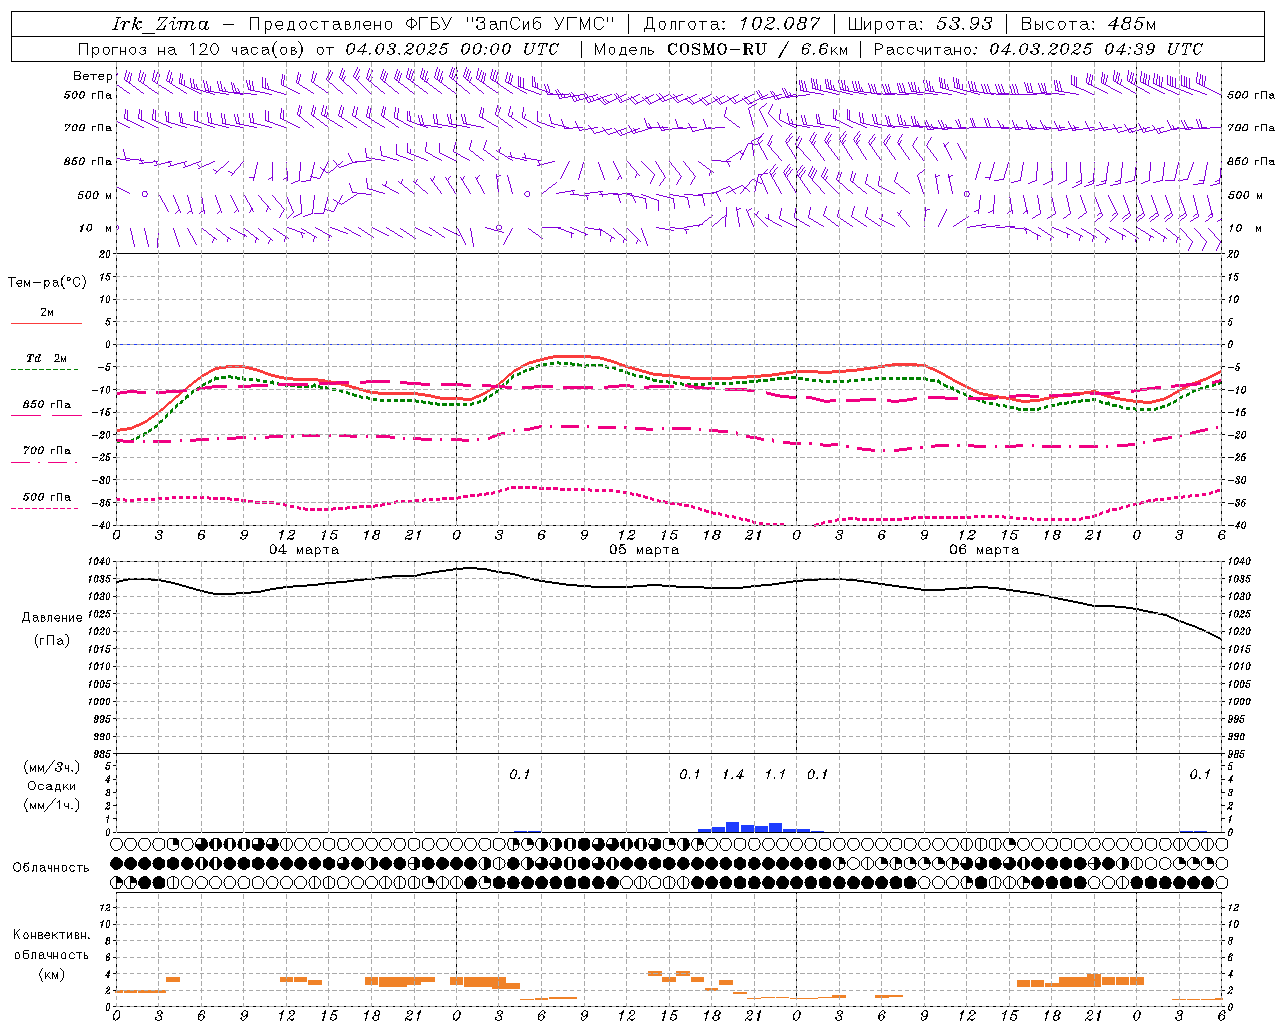Click the "850 гПа" entry in the temperature legend
This screenshot has width=1280, height=1024.
(x=47, y=405)
